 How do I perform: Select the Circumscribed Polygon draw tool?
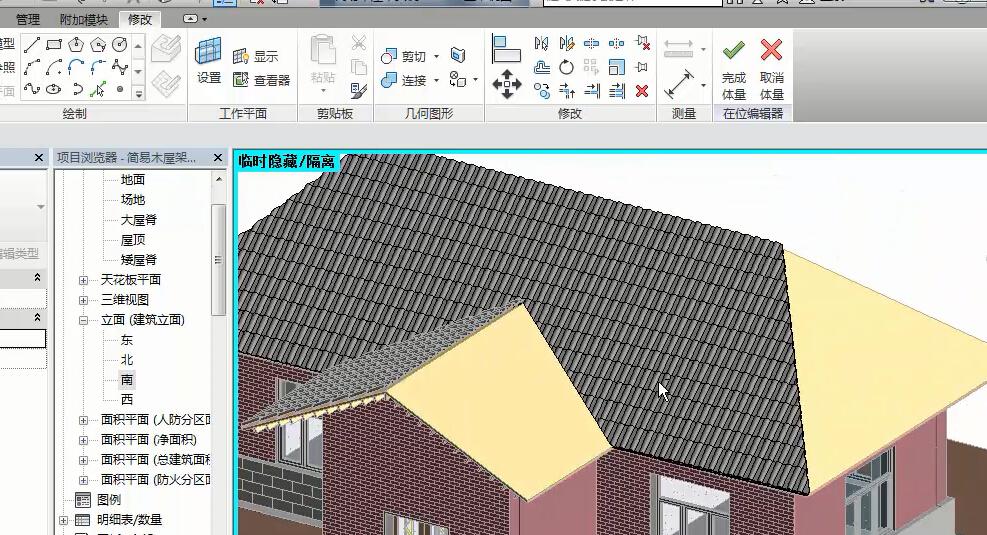tap(98, 45)
